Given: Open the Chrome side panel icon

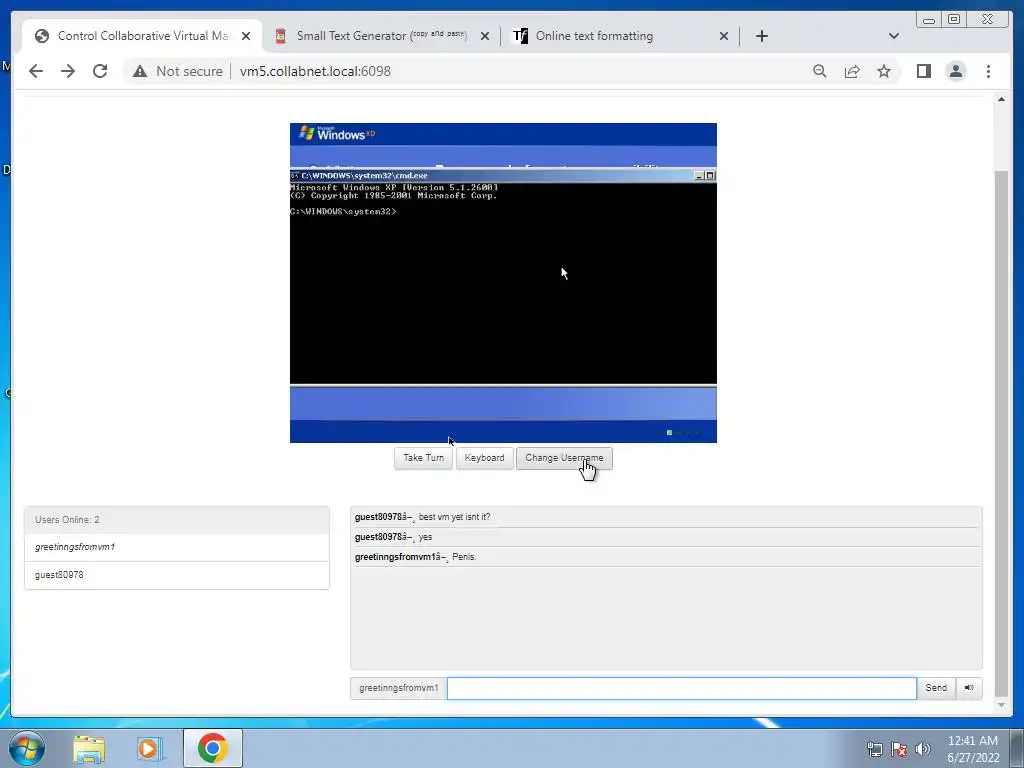Looking at the screenshot, I should 923,71.
